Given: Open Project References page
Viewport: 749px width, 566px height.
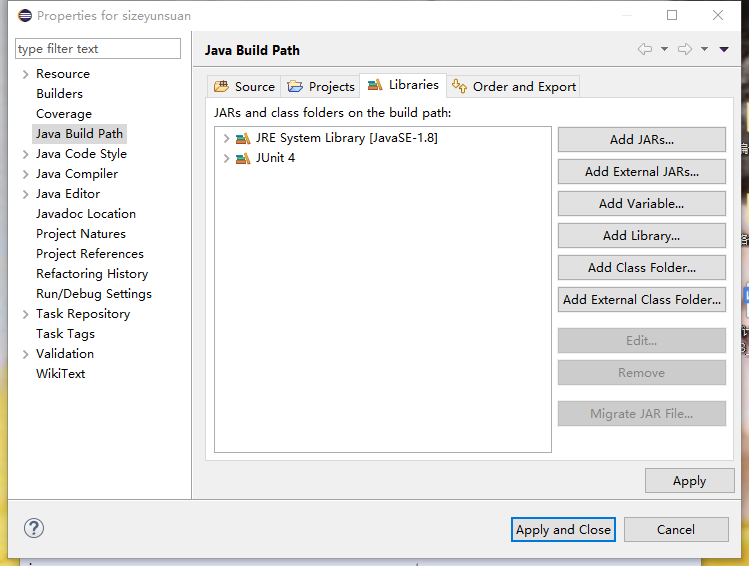Looking at the screenshot, I should pos(90,254).
